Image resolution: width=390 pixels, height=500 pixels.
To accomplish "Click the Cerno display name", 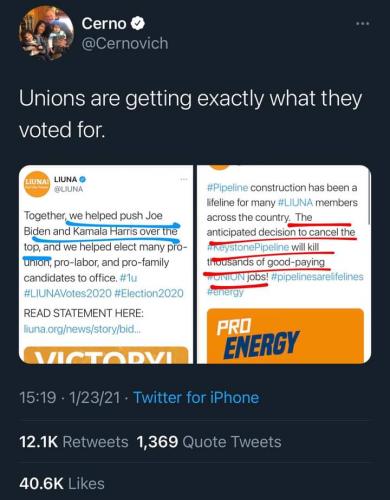I will (104, 24).
